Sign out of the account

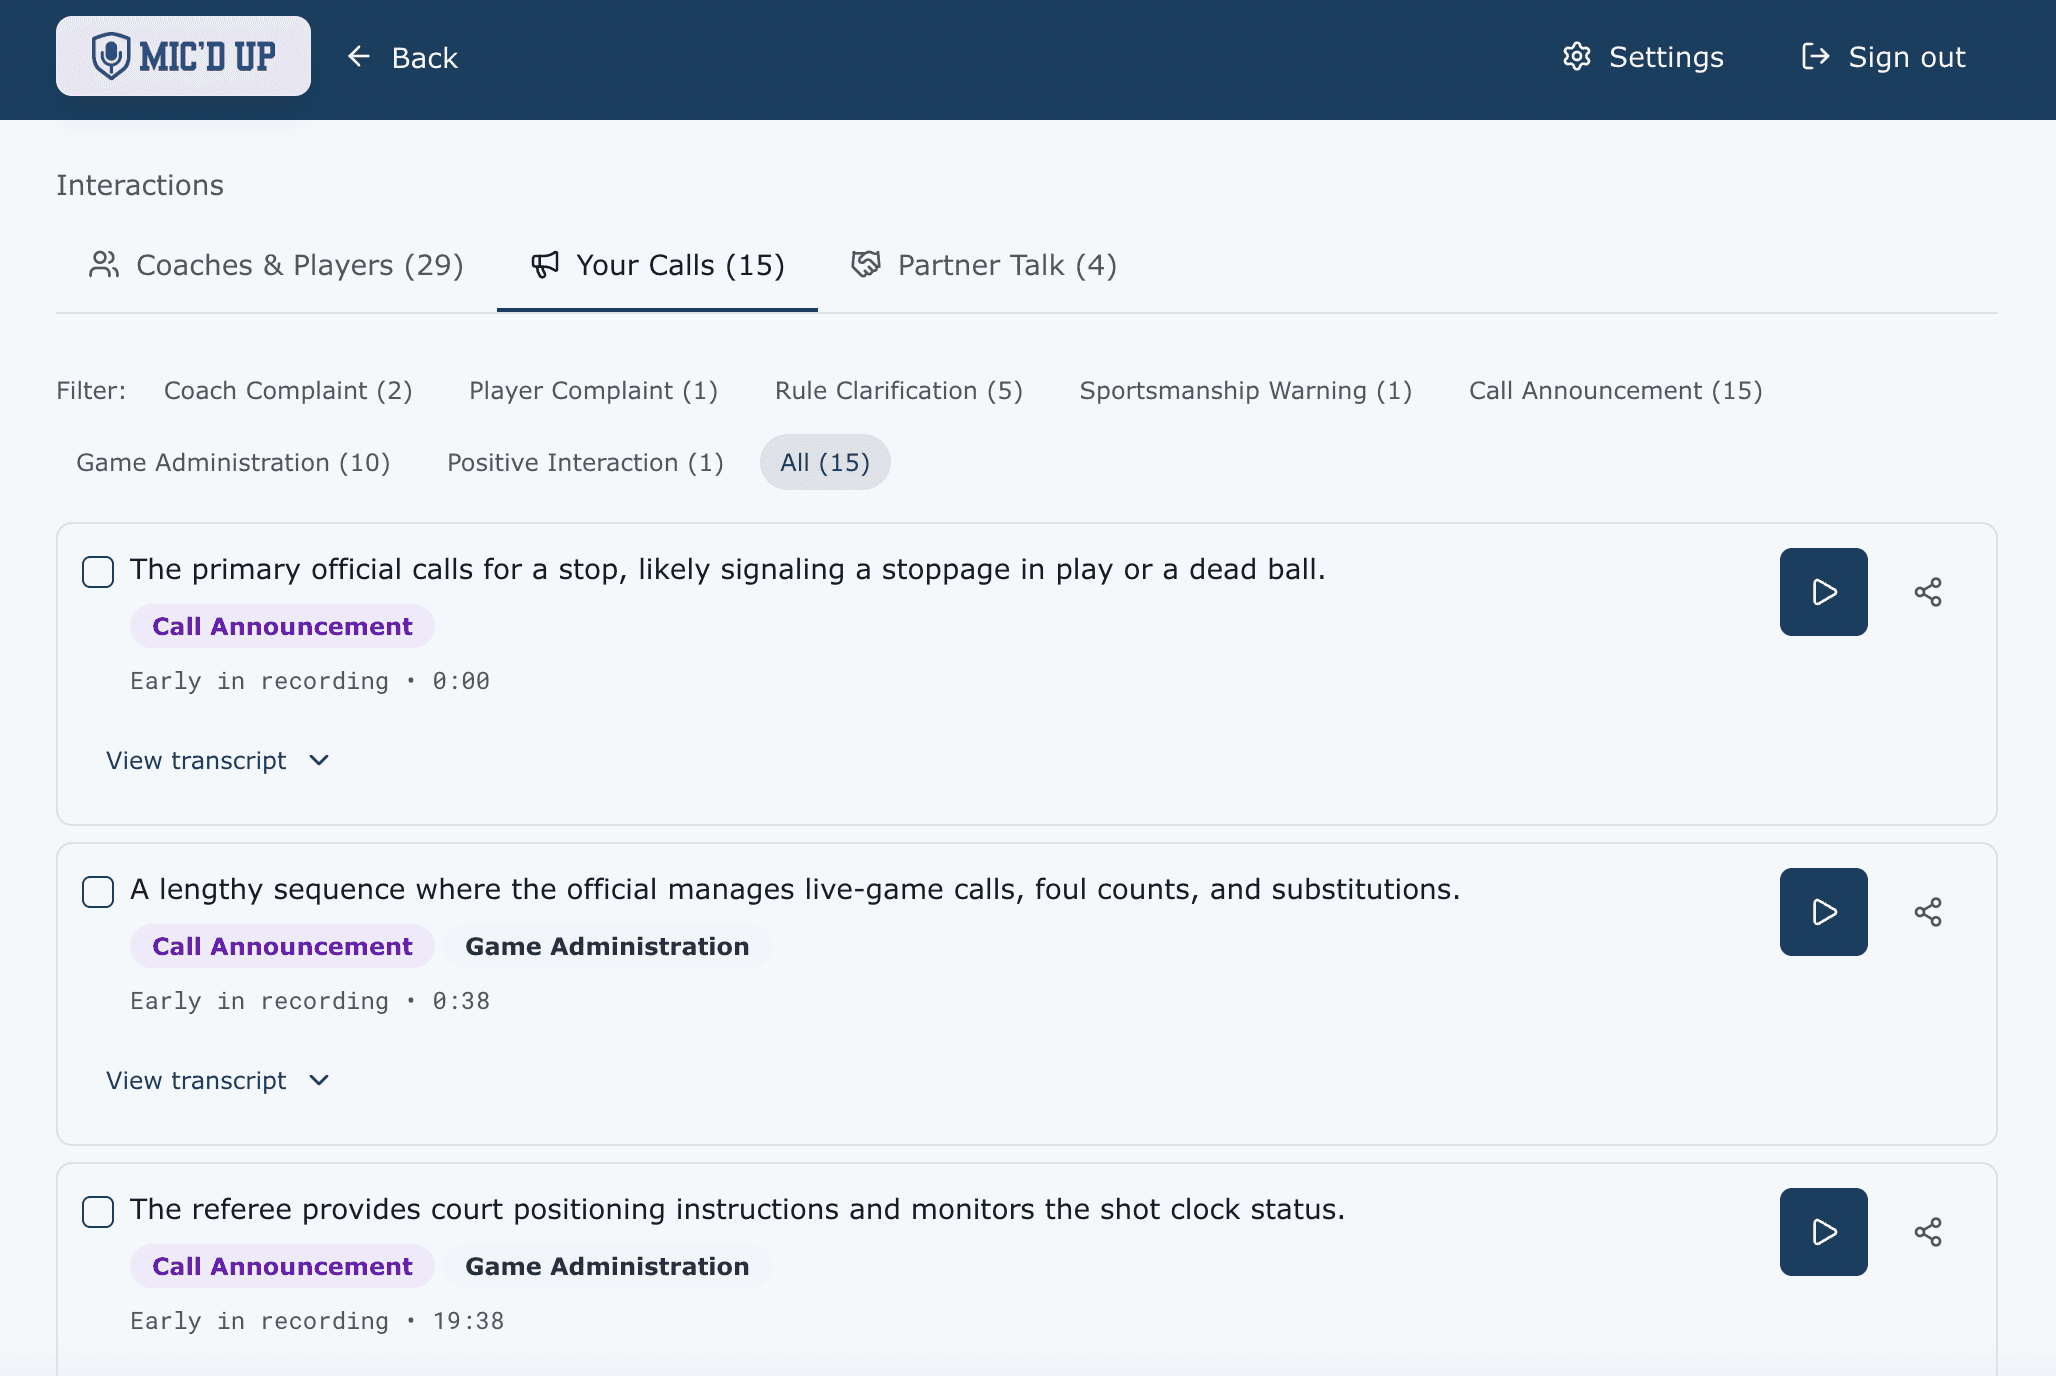(x=1883, y=57)
